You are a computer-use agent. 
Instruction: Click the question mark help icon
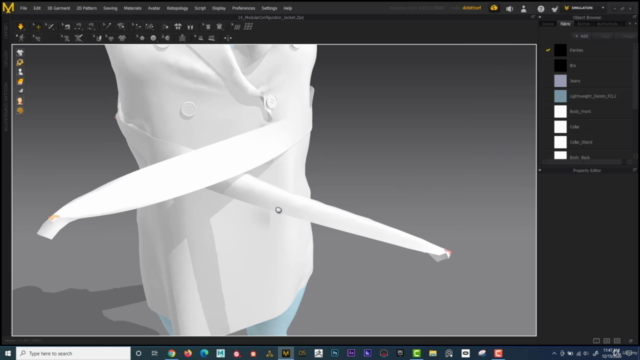click(x=541, y=9)
